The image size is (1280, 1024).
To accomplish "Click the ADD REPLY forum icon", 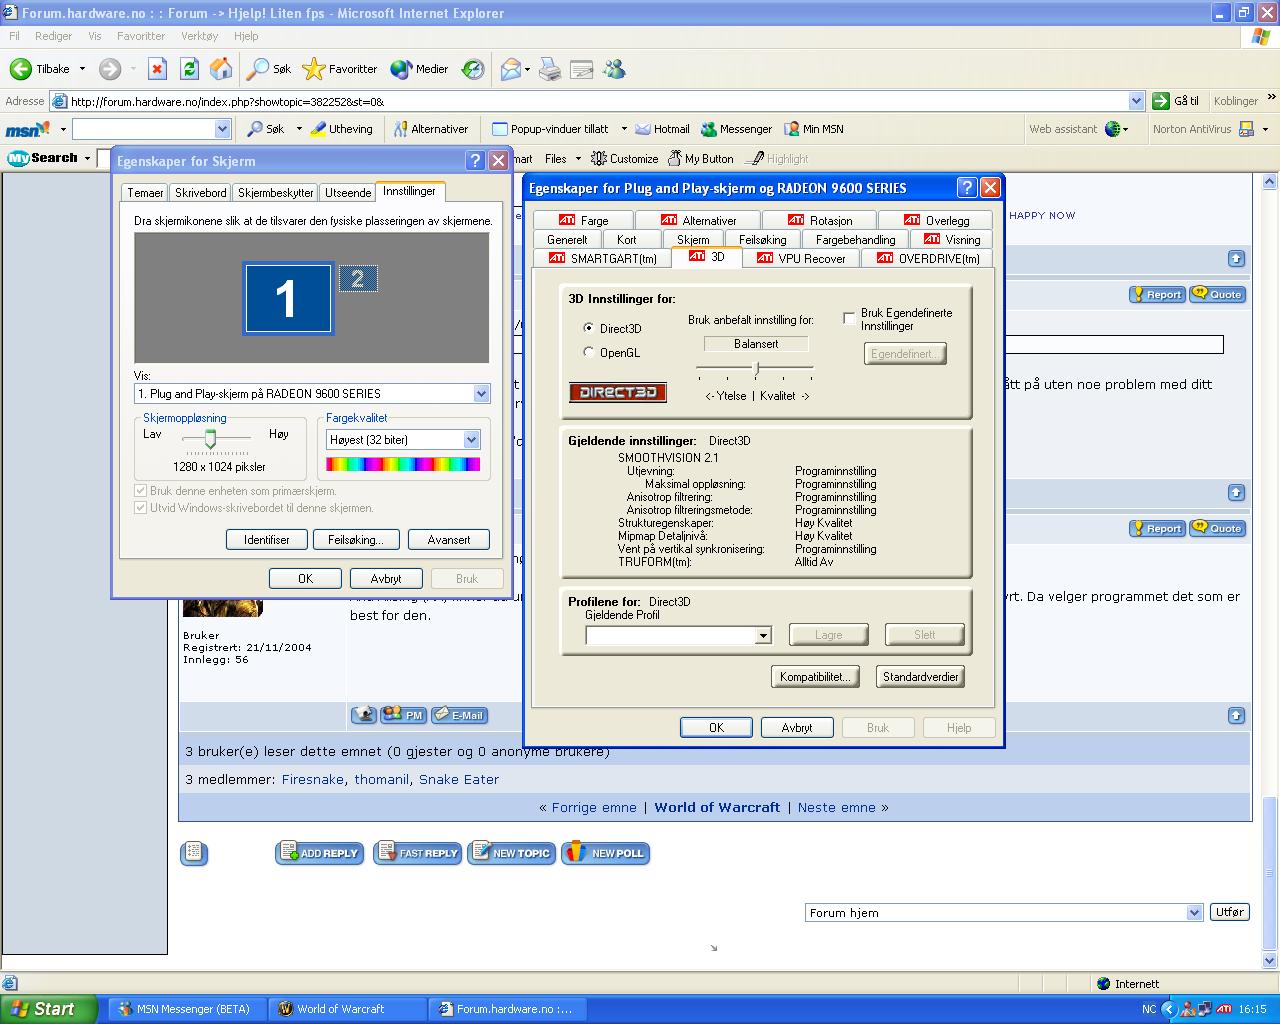I will pos(319,853).
